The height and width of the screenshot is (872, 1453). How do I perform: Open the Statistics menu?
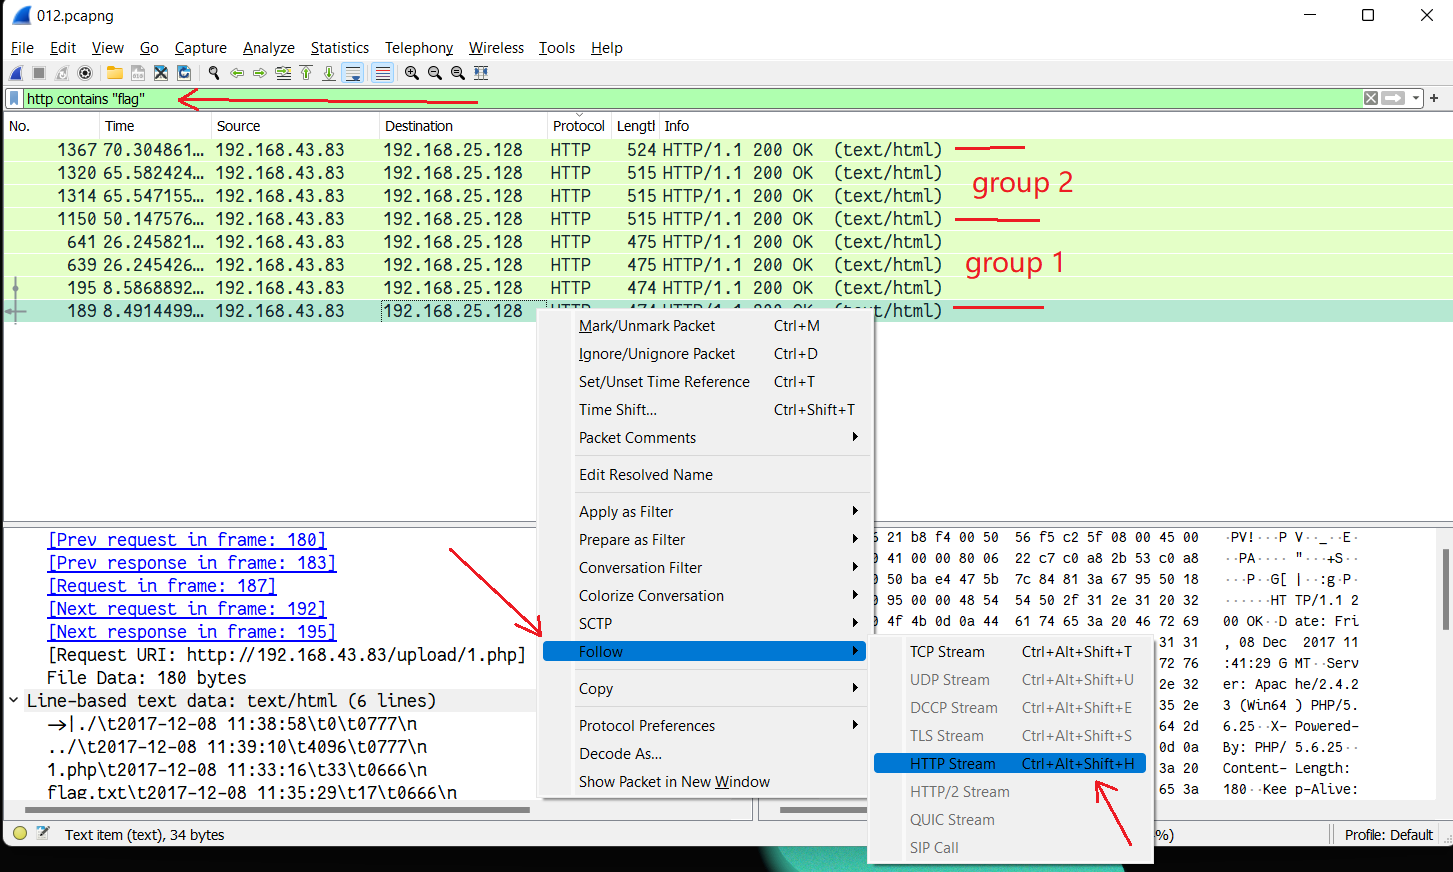click(x=339, y=47)
